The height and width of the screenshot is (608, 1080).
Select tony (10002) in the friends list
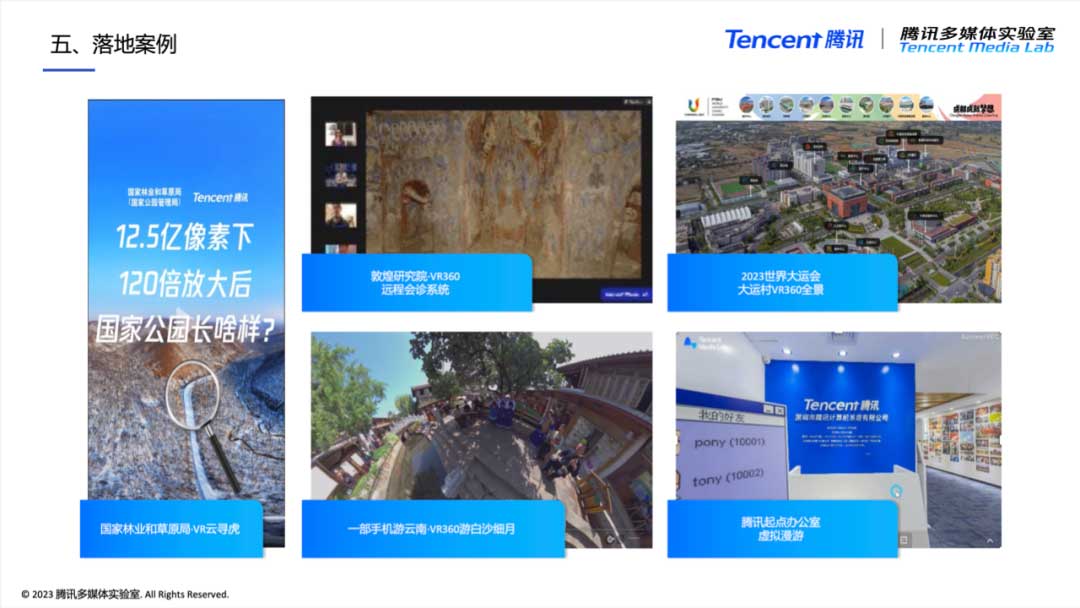coord(727,476)
